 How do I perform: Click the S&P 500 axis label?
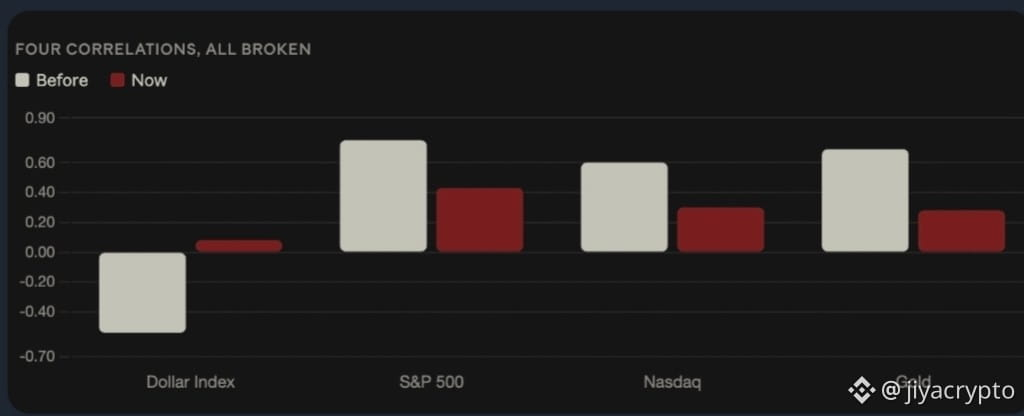click(x=432, y=382)
